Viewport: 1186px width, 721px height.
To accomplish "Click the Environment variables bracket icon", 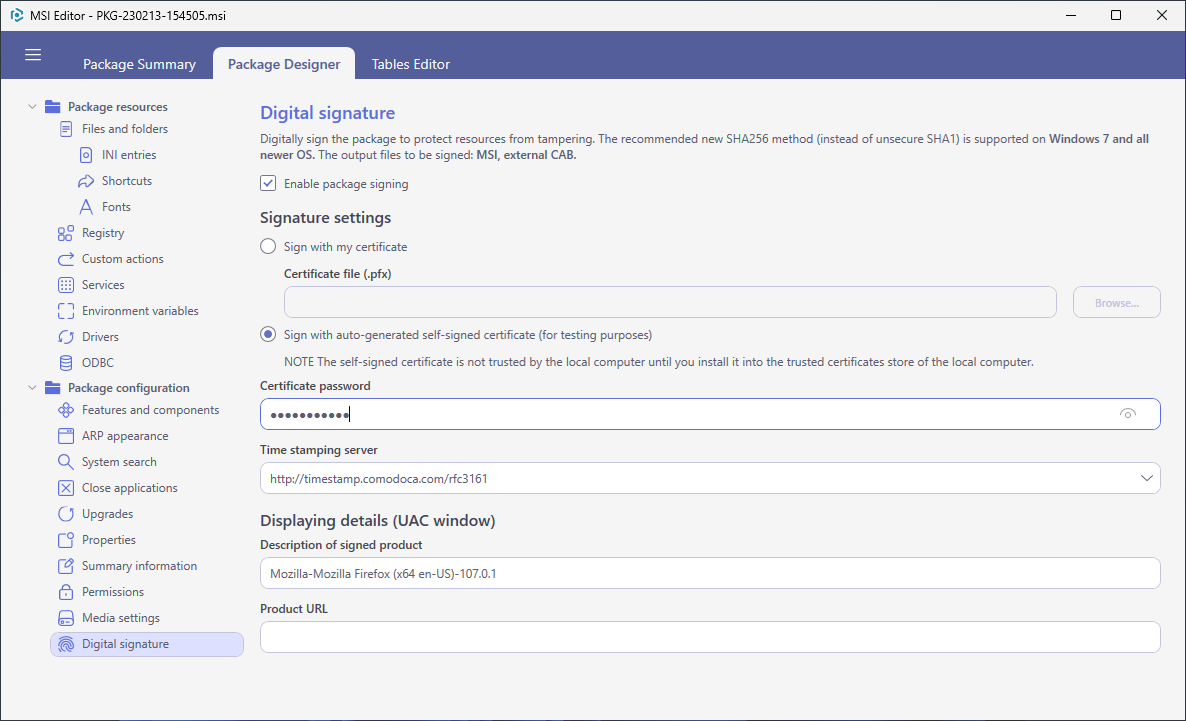I will coord(66,311).
